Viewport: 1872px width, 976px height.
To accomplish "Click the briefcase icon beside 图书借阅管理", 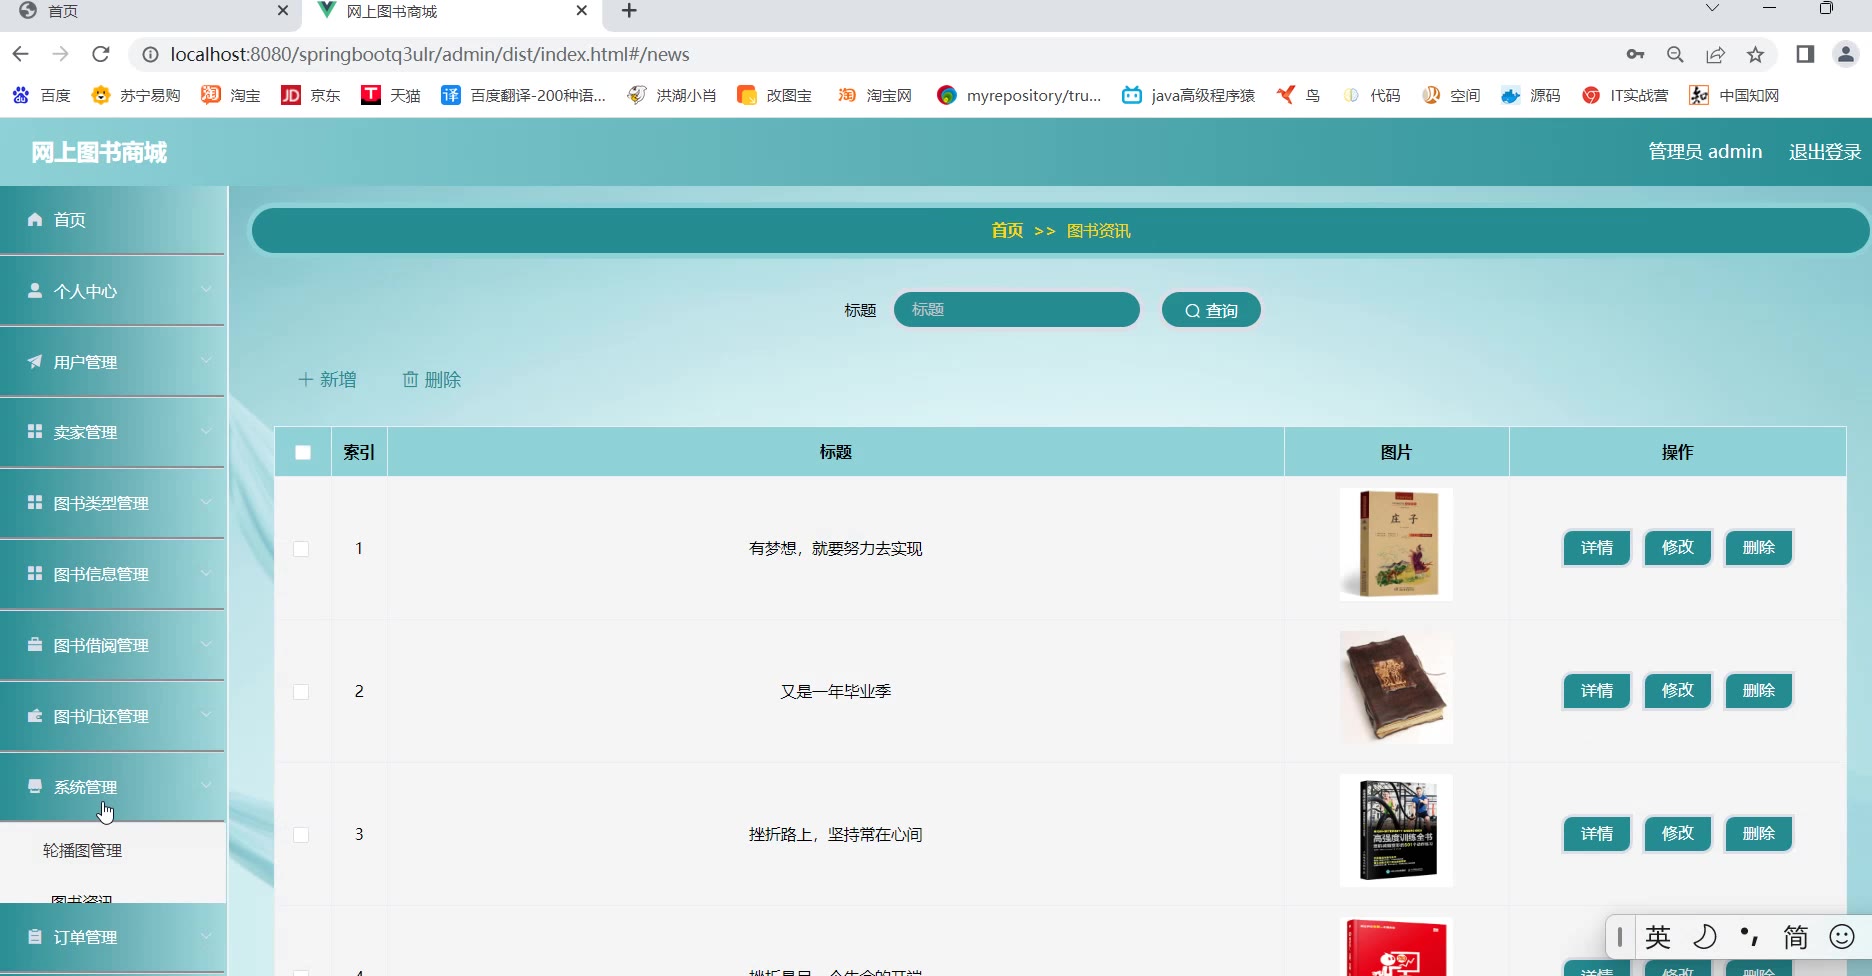I will click(x=35, y=644).
